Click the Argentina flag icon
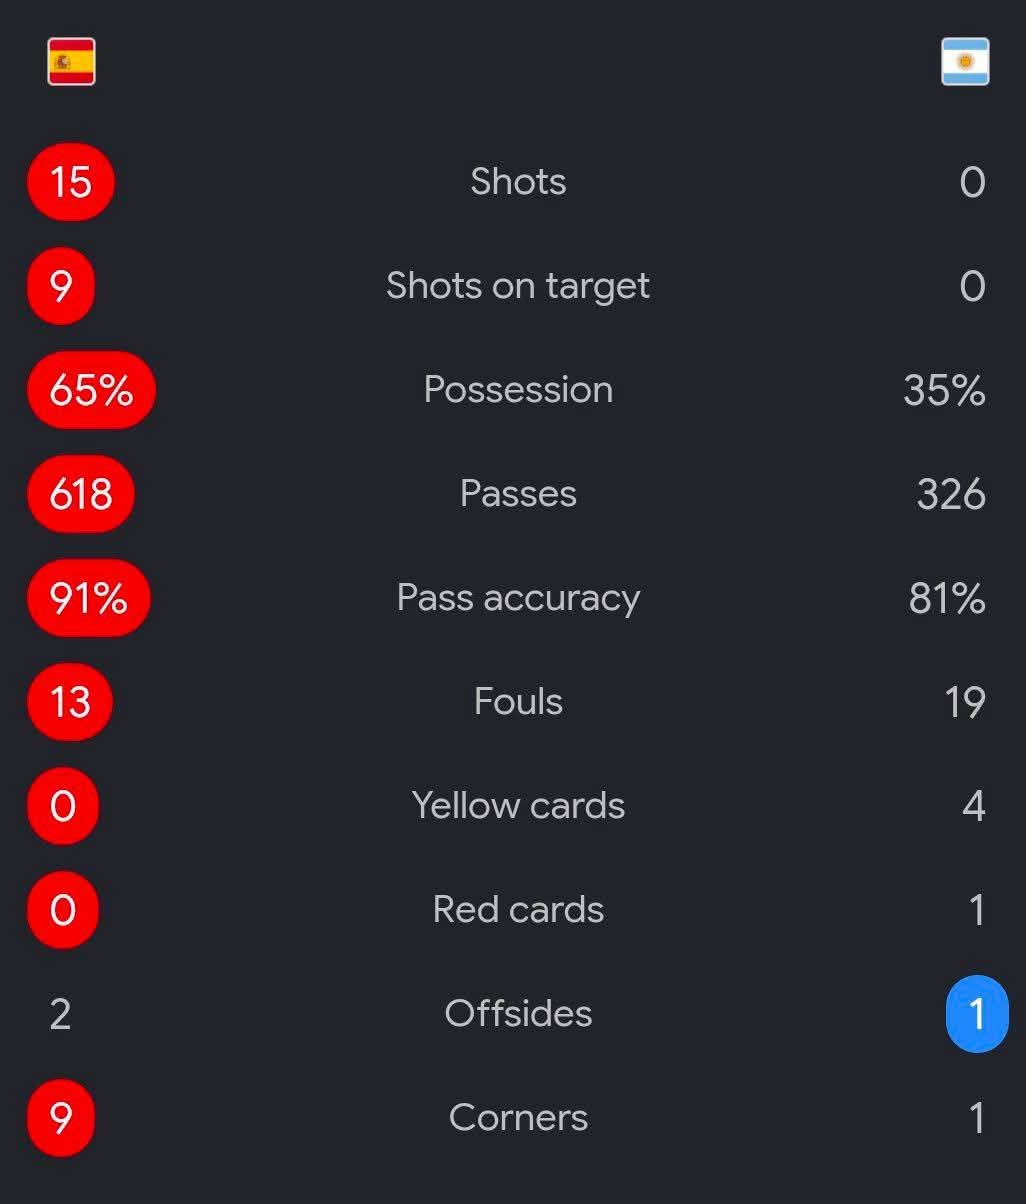 (x=965, y=61)
